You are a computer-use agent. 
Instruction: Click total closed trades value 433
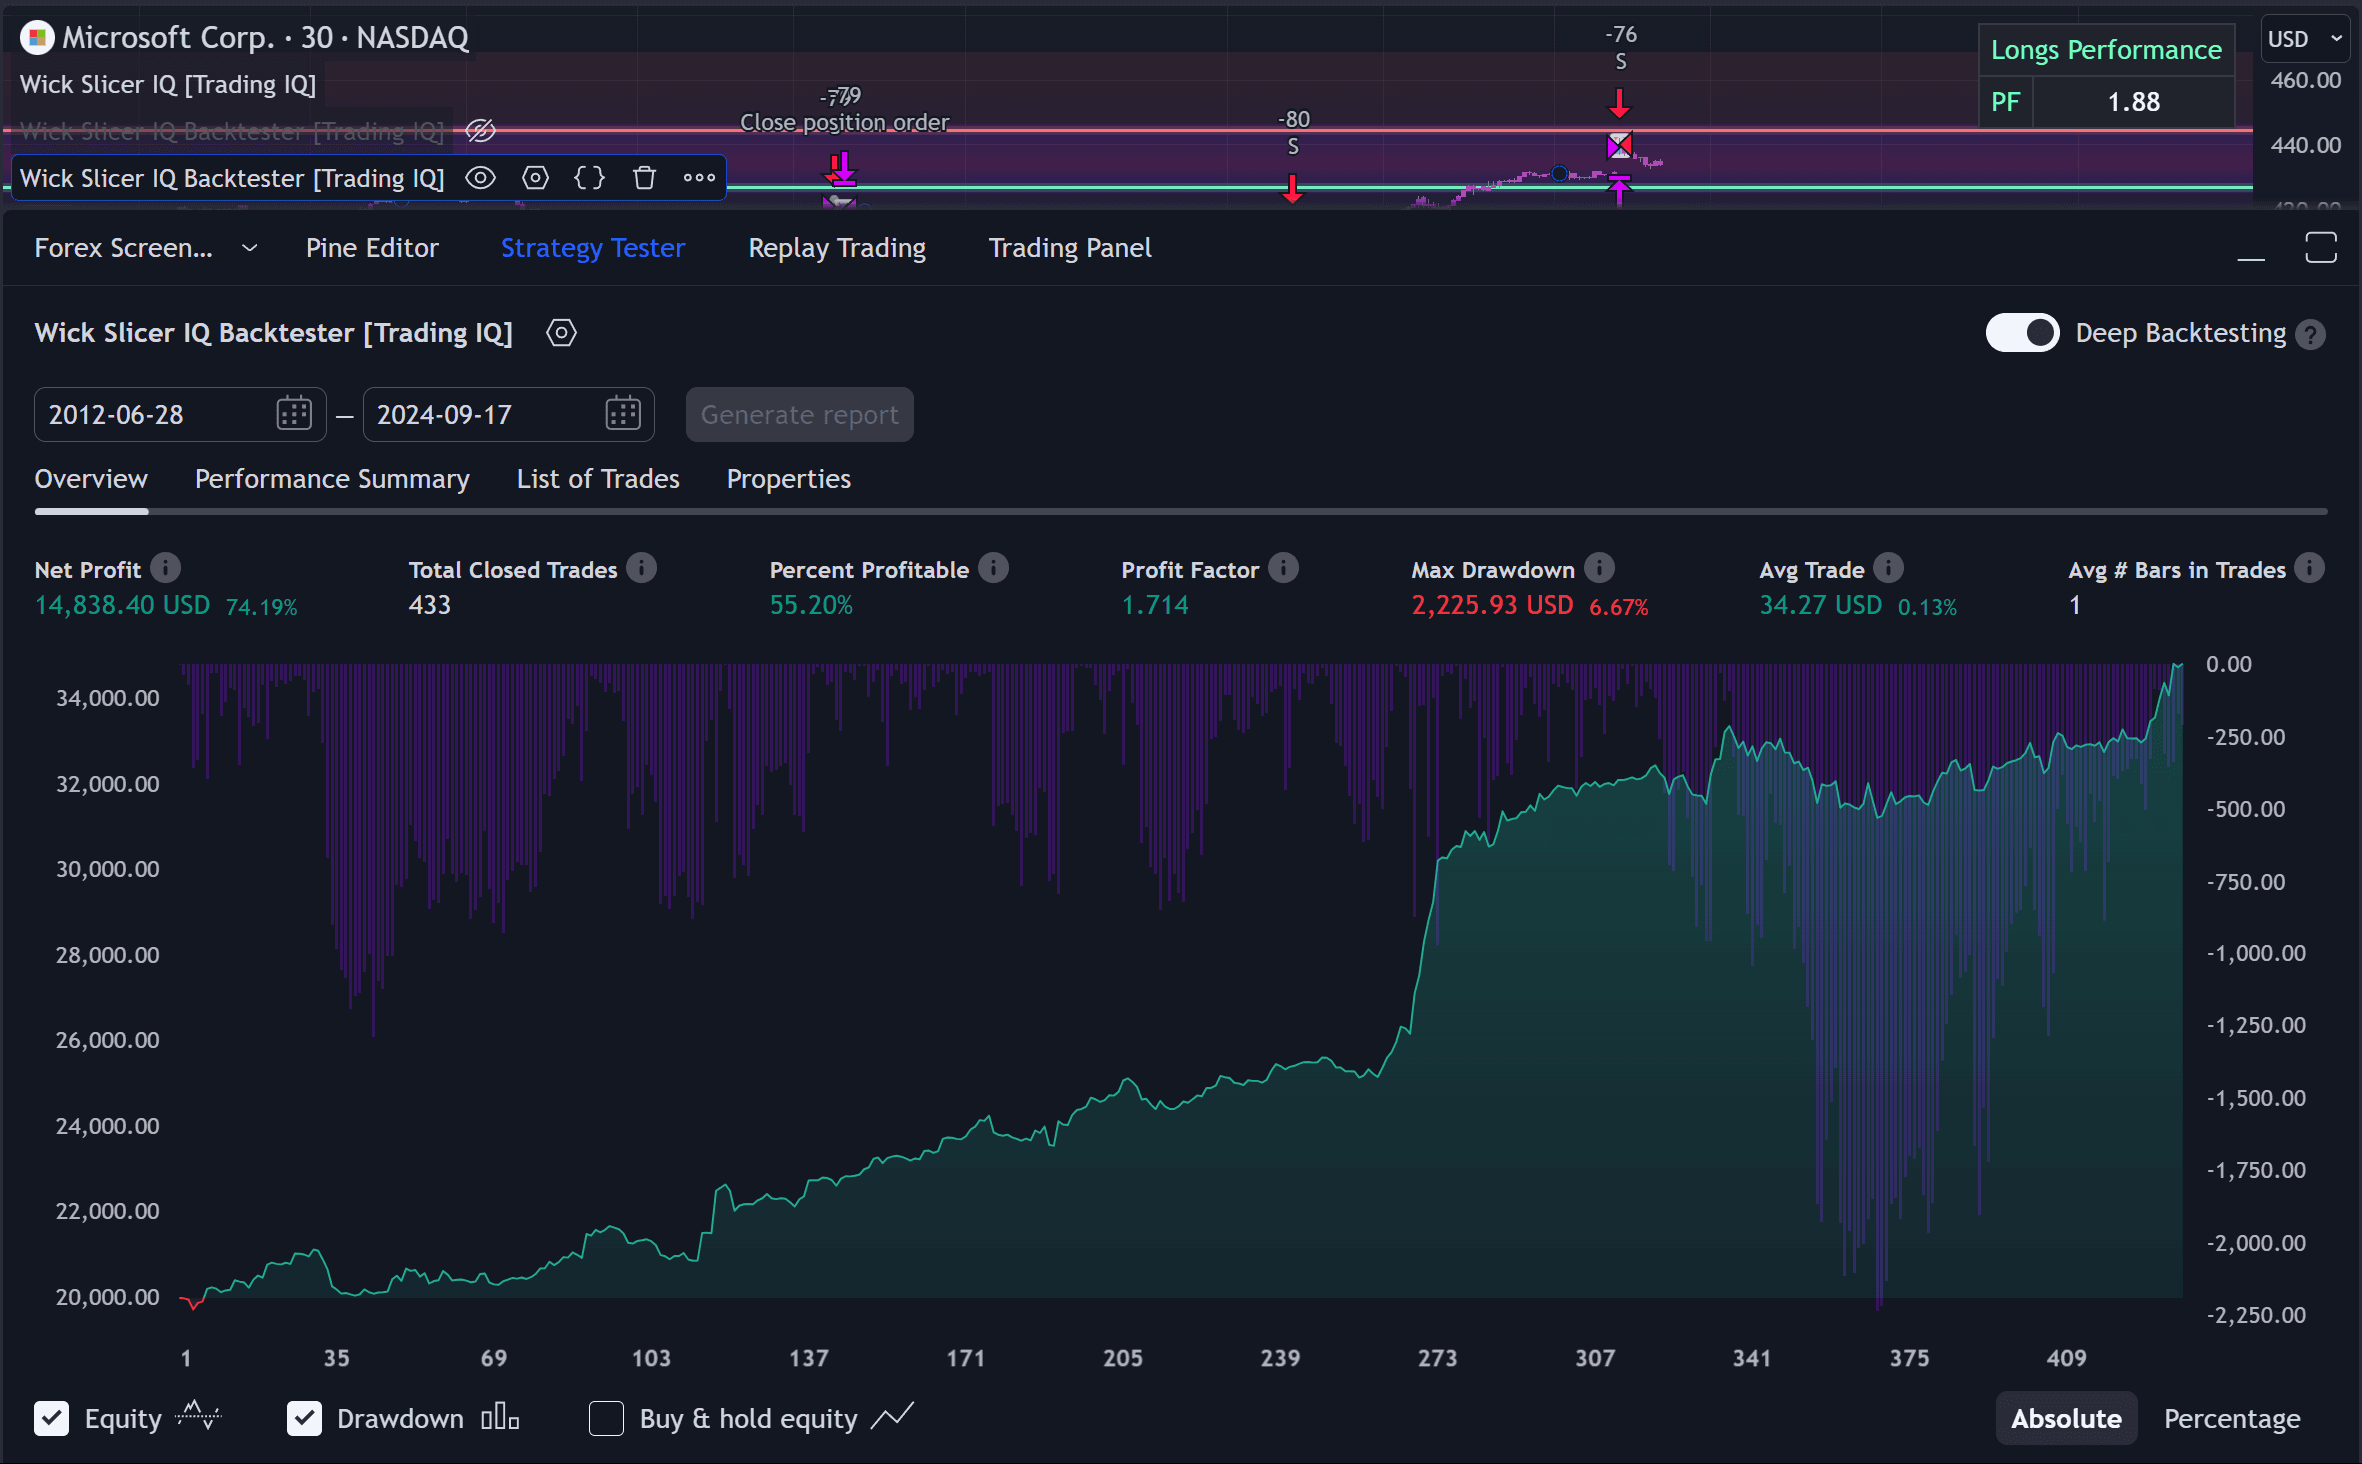click(x=430, y=605)
